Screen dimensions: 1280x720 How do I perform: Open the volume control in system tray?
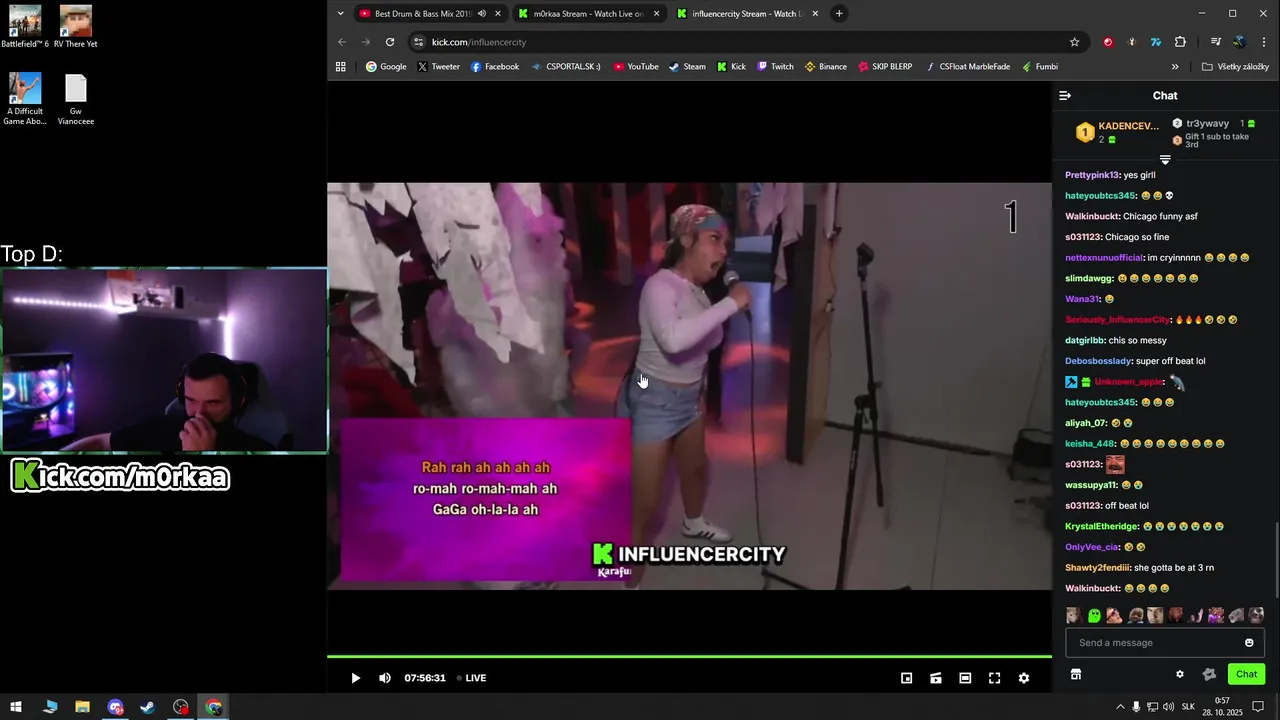coord(1168,707)
